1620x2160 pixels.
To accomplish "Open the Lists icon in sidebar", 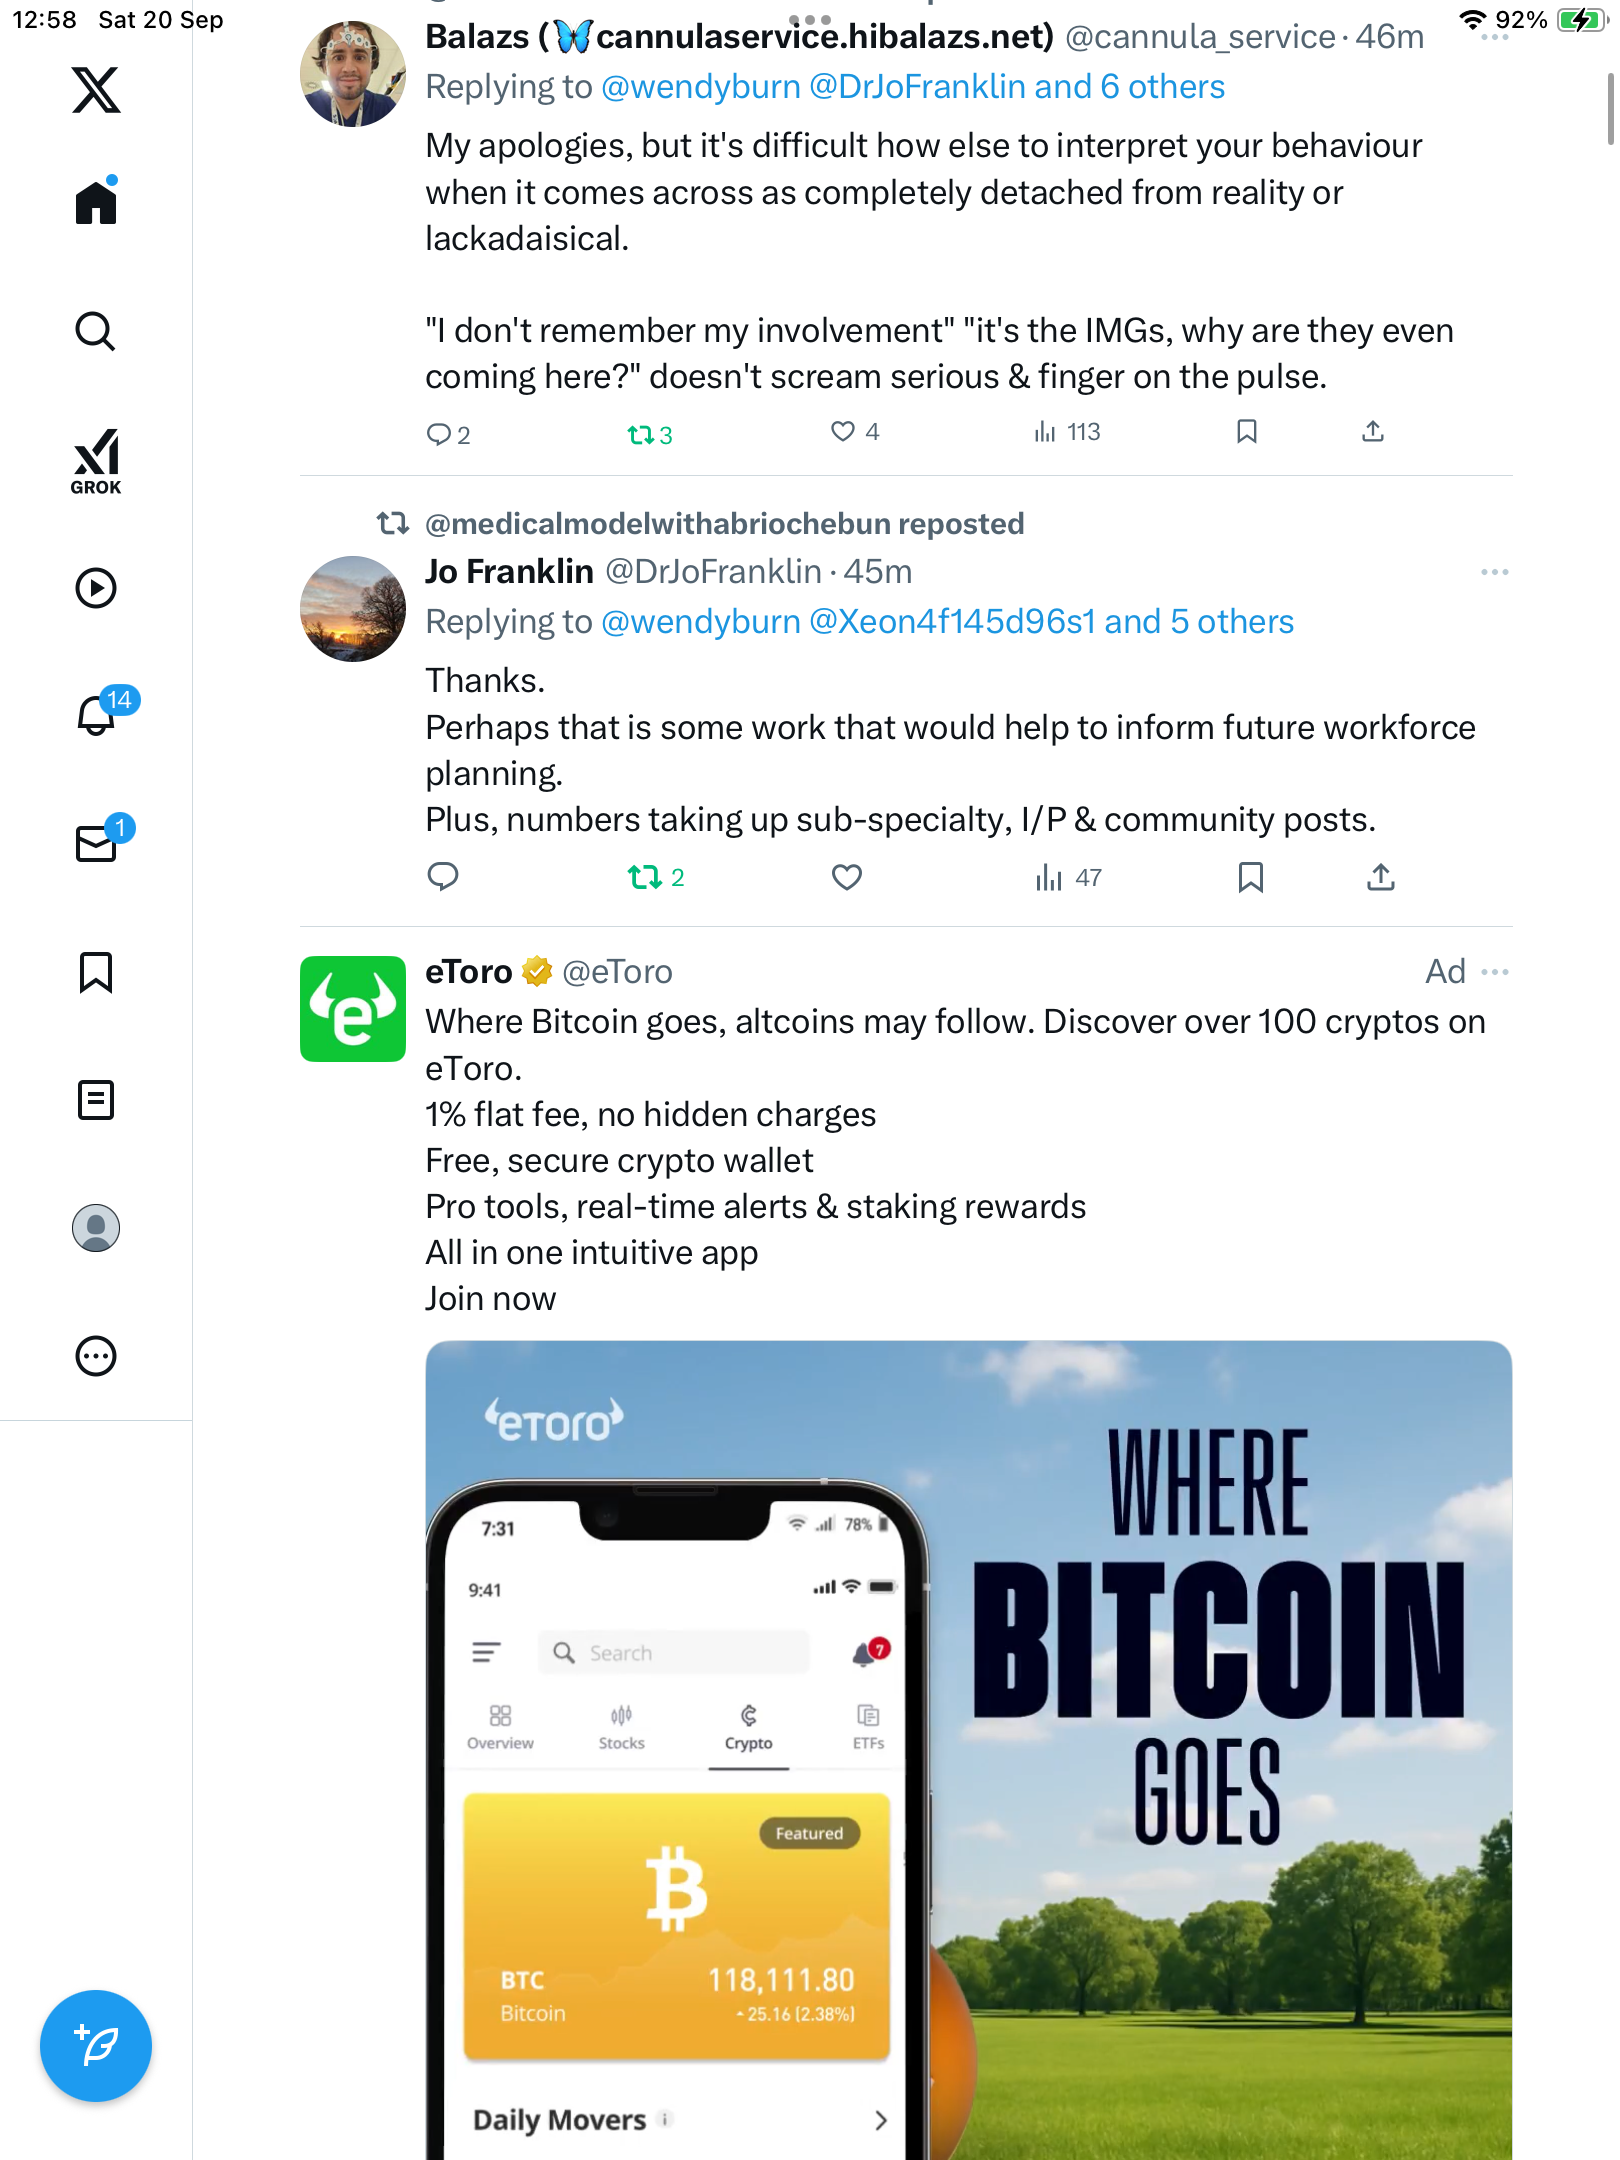I will (x=96, y=1100).
